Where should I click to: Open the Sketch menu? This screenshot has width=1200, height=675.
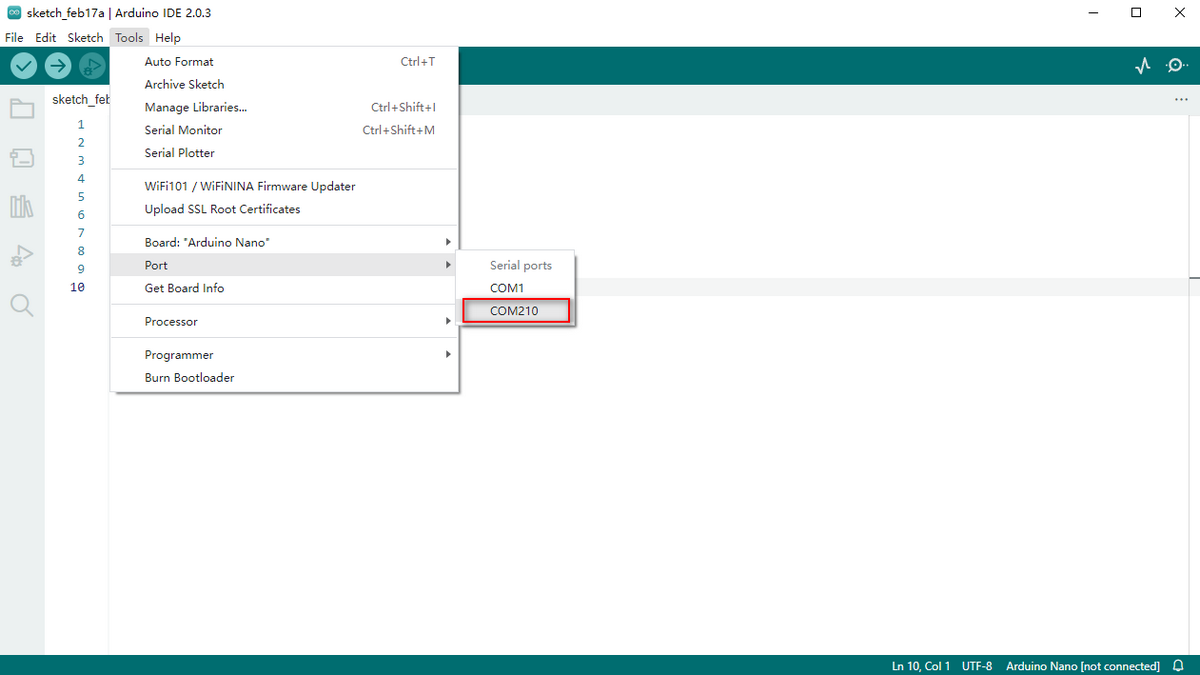[x=85, y=38]
